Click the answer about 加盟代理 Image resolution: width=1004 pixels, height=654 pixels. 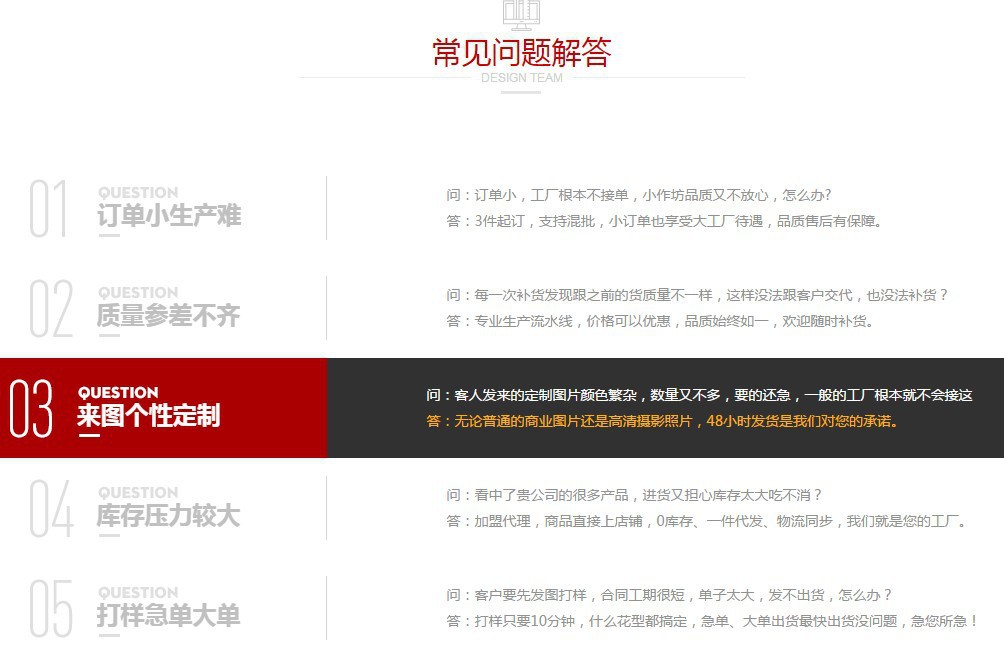(x=706, y=521)
